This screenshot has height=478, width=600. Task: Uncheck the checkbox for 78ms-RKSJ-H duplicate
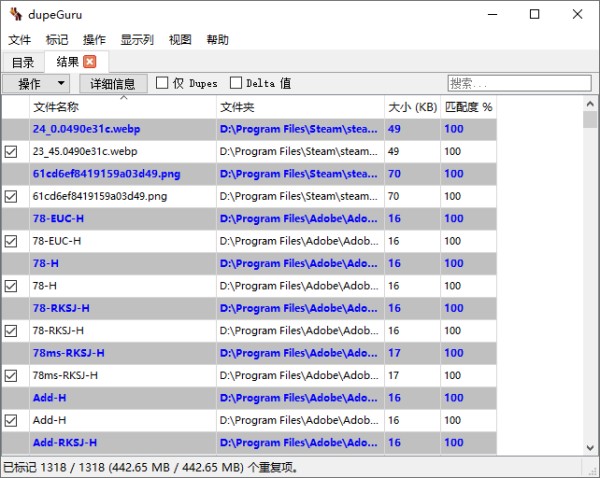click(11, 376)
